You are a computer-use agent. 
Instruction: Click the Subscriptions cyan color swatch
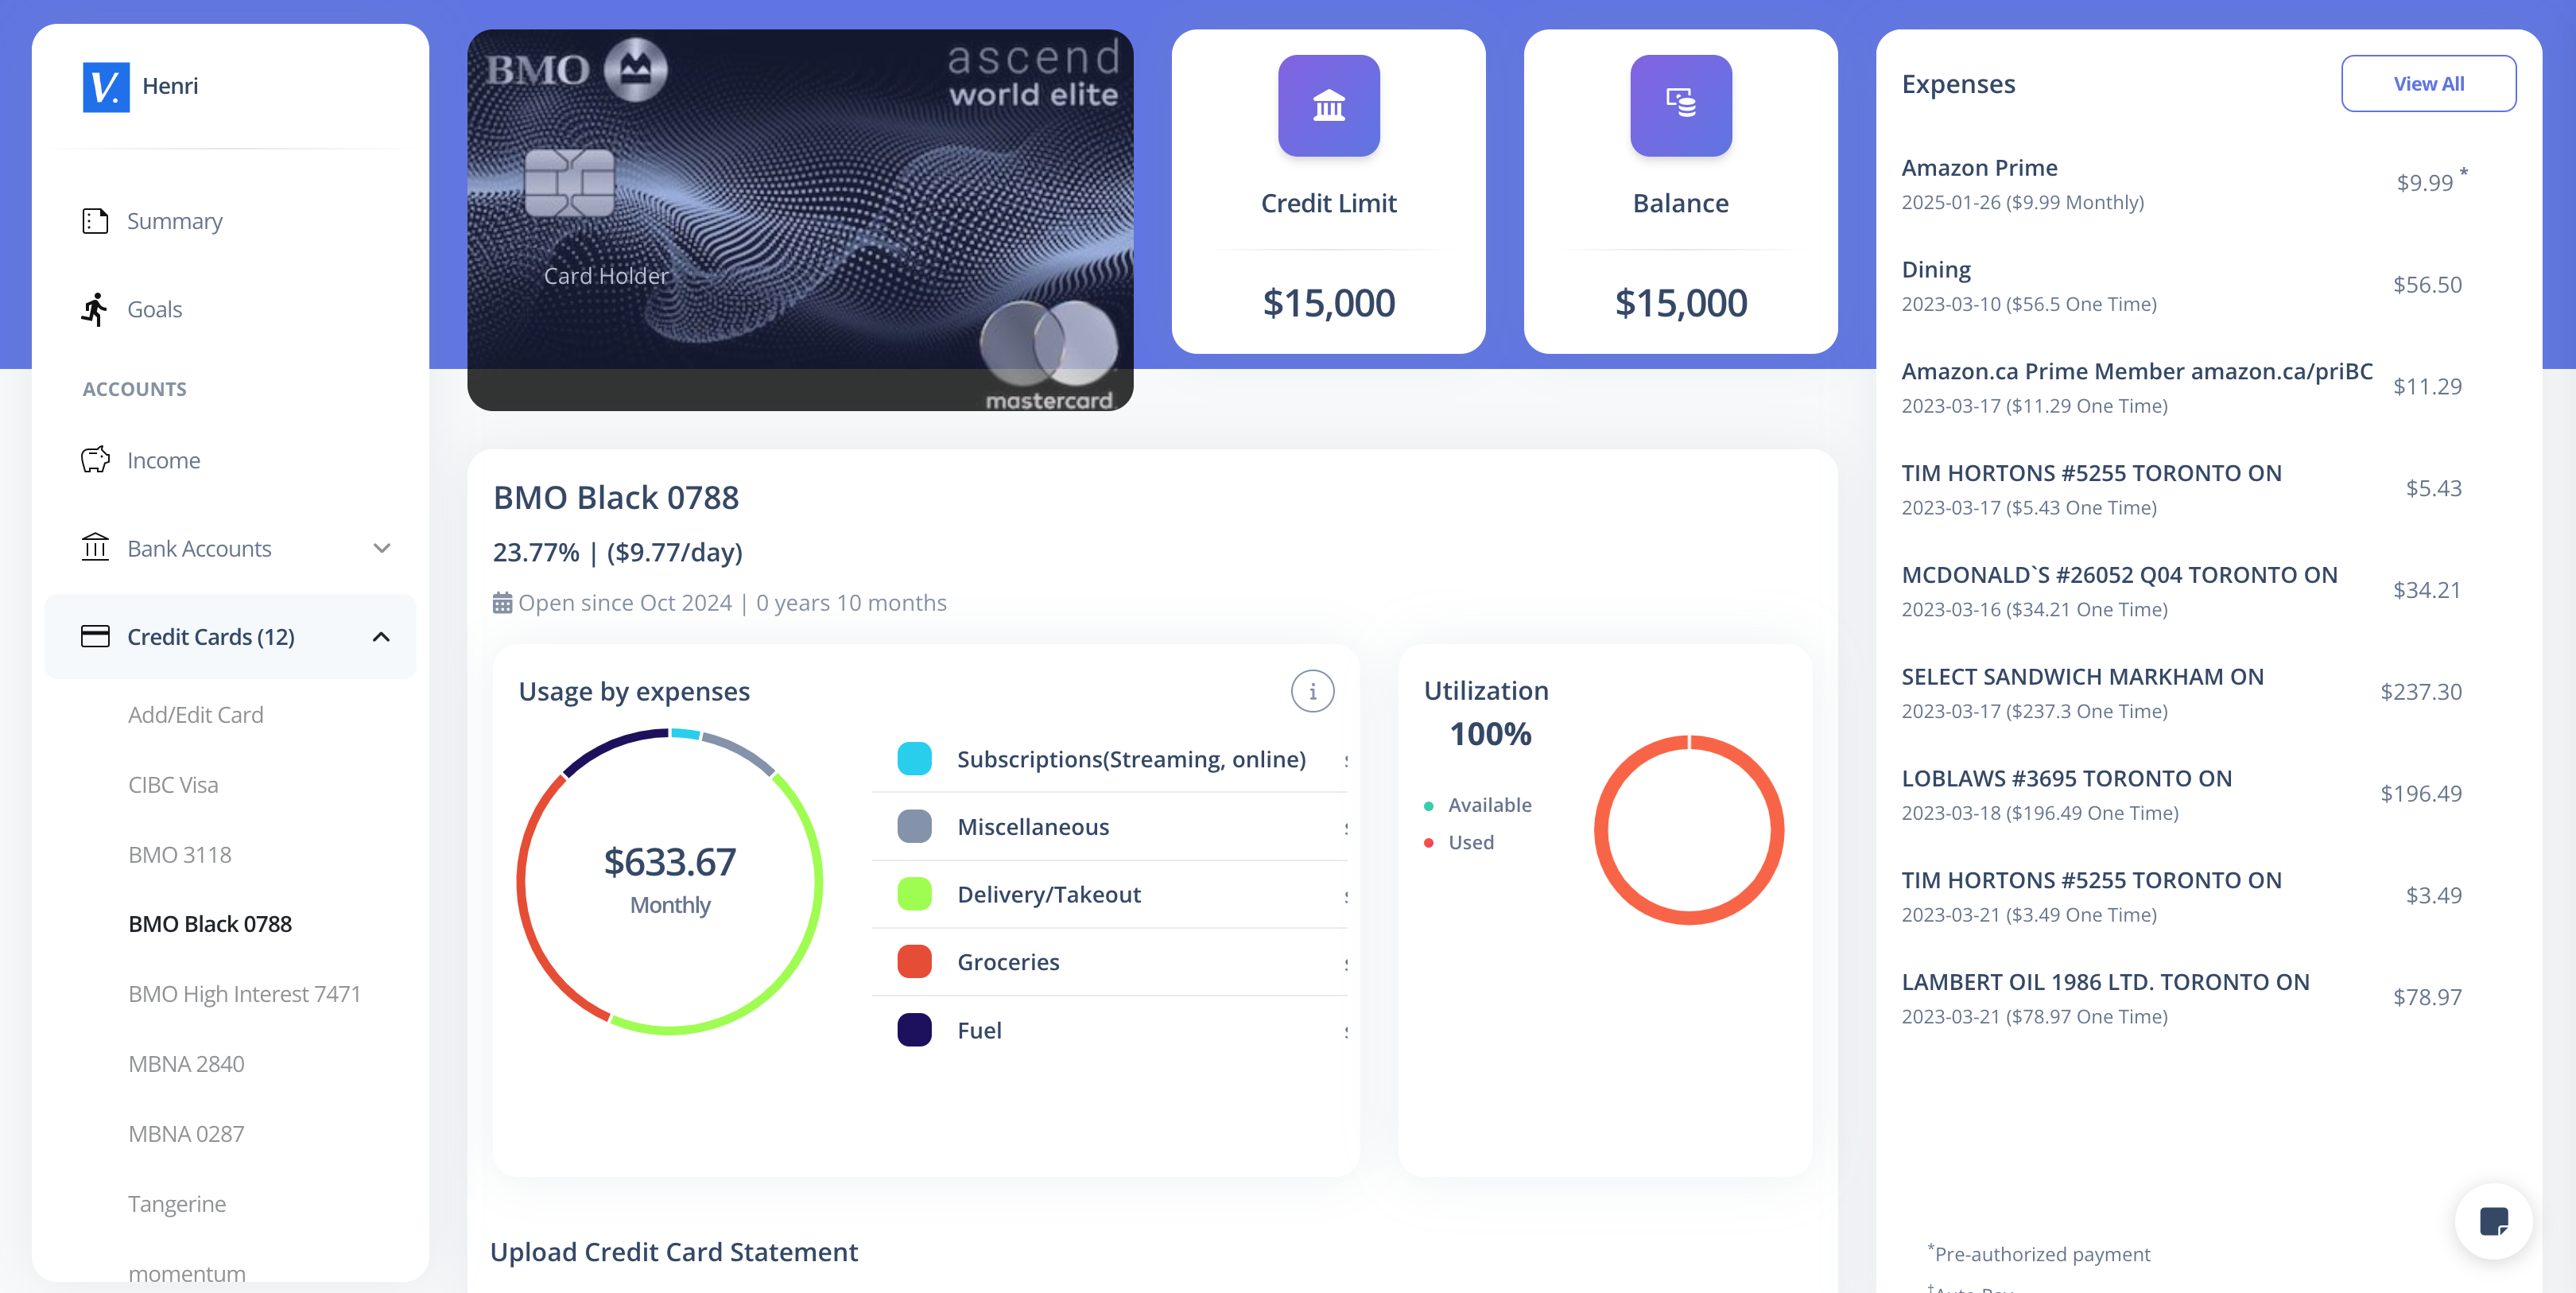(915, 759)
